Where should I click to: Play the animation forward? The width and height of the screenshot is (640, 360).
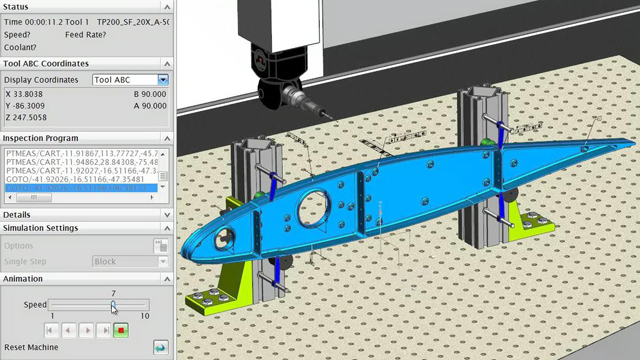pyautogui.click(x=86, y=330)
